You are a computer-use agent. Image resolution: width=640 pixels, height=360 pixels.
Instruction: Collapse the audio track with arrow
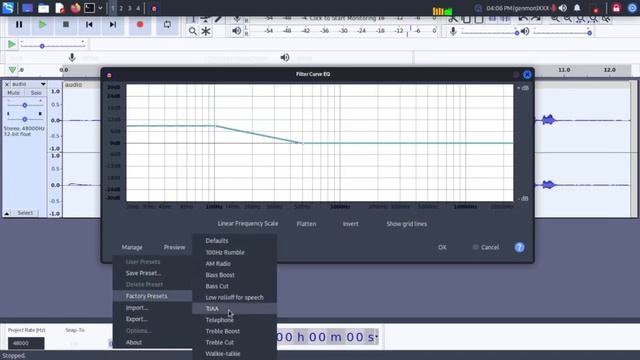coord(7,213)
